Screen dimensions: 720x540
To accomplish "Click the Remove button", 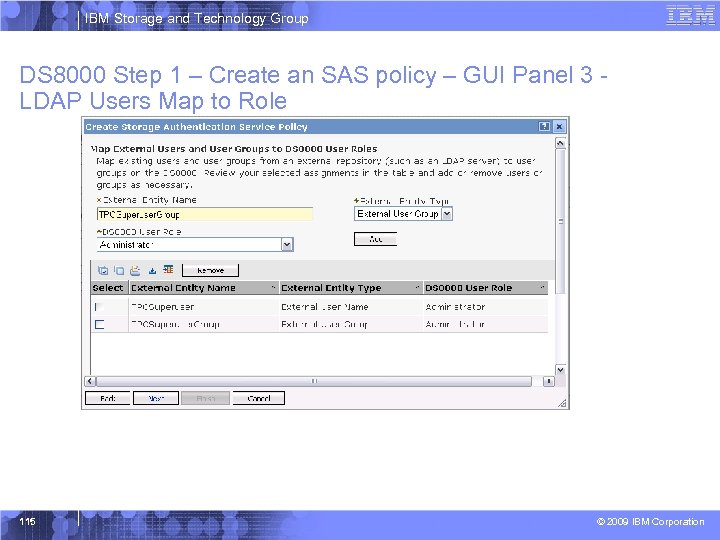I will pos(210,270).
